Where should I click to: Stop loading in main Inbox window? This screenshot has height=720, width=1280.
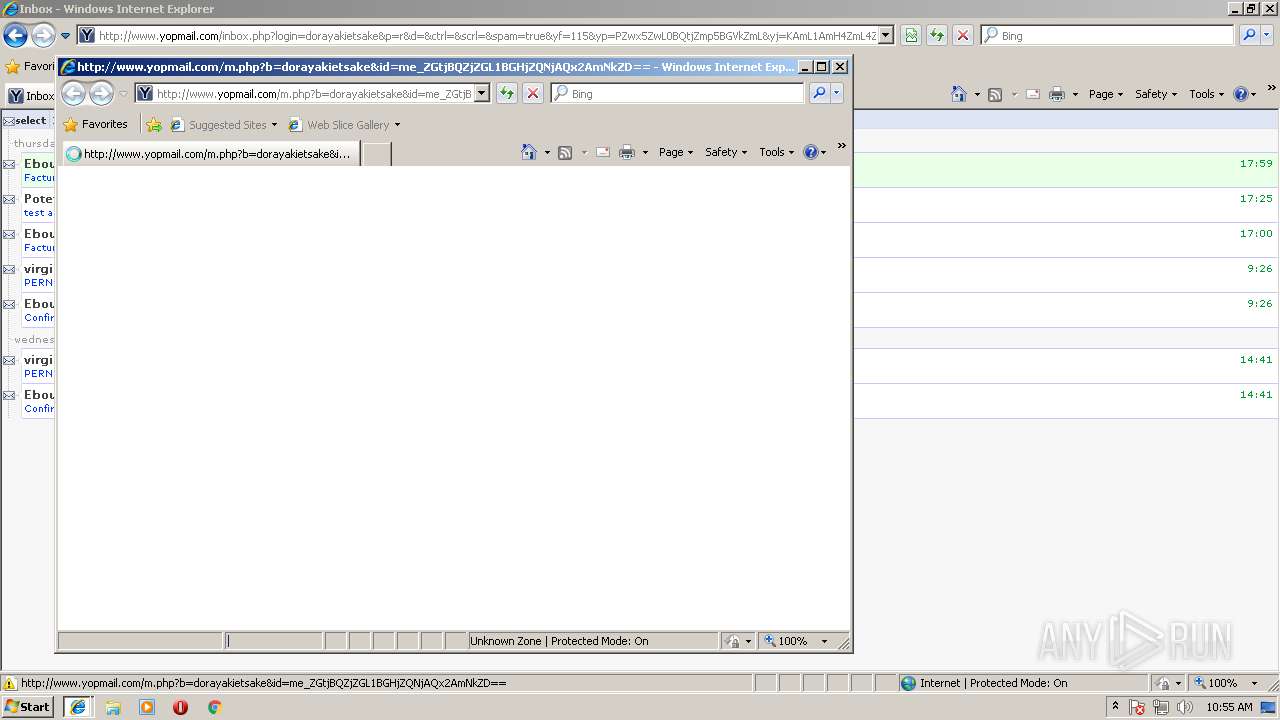pyautogui.click(x=963, y=35)
